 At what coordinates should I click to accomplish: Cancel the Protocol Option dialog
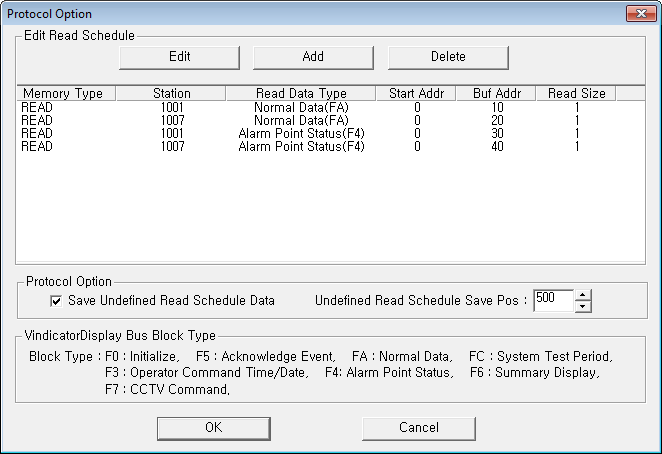(x=419, y=428)
